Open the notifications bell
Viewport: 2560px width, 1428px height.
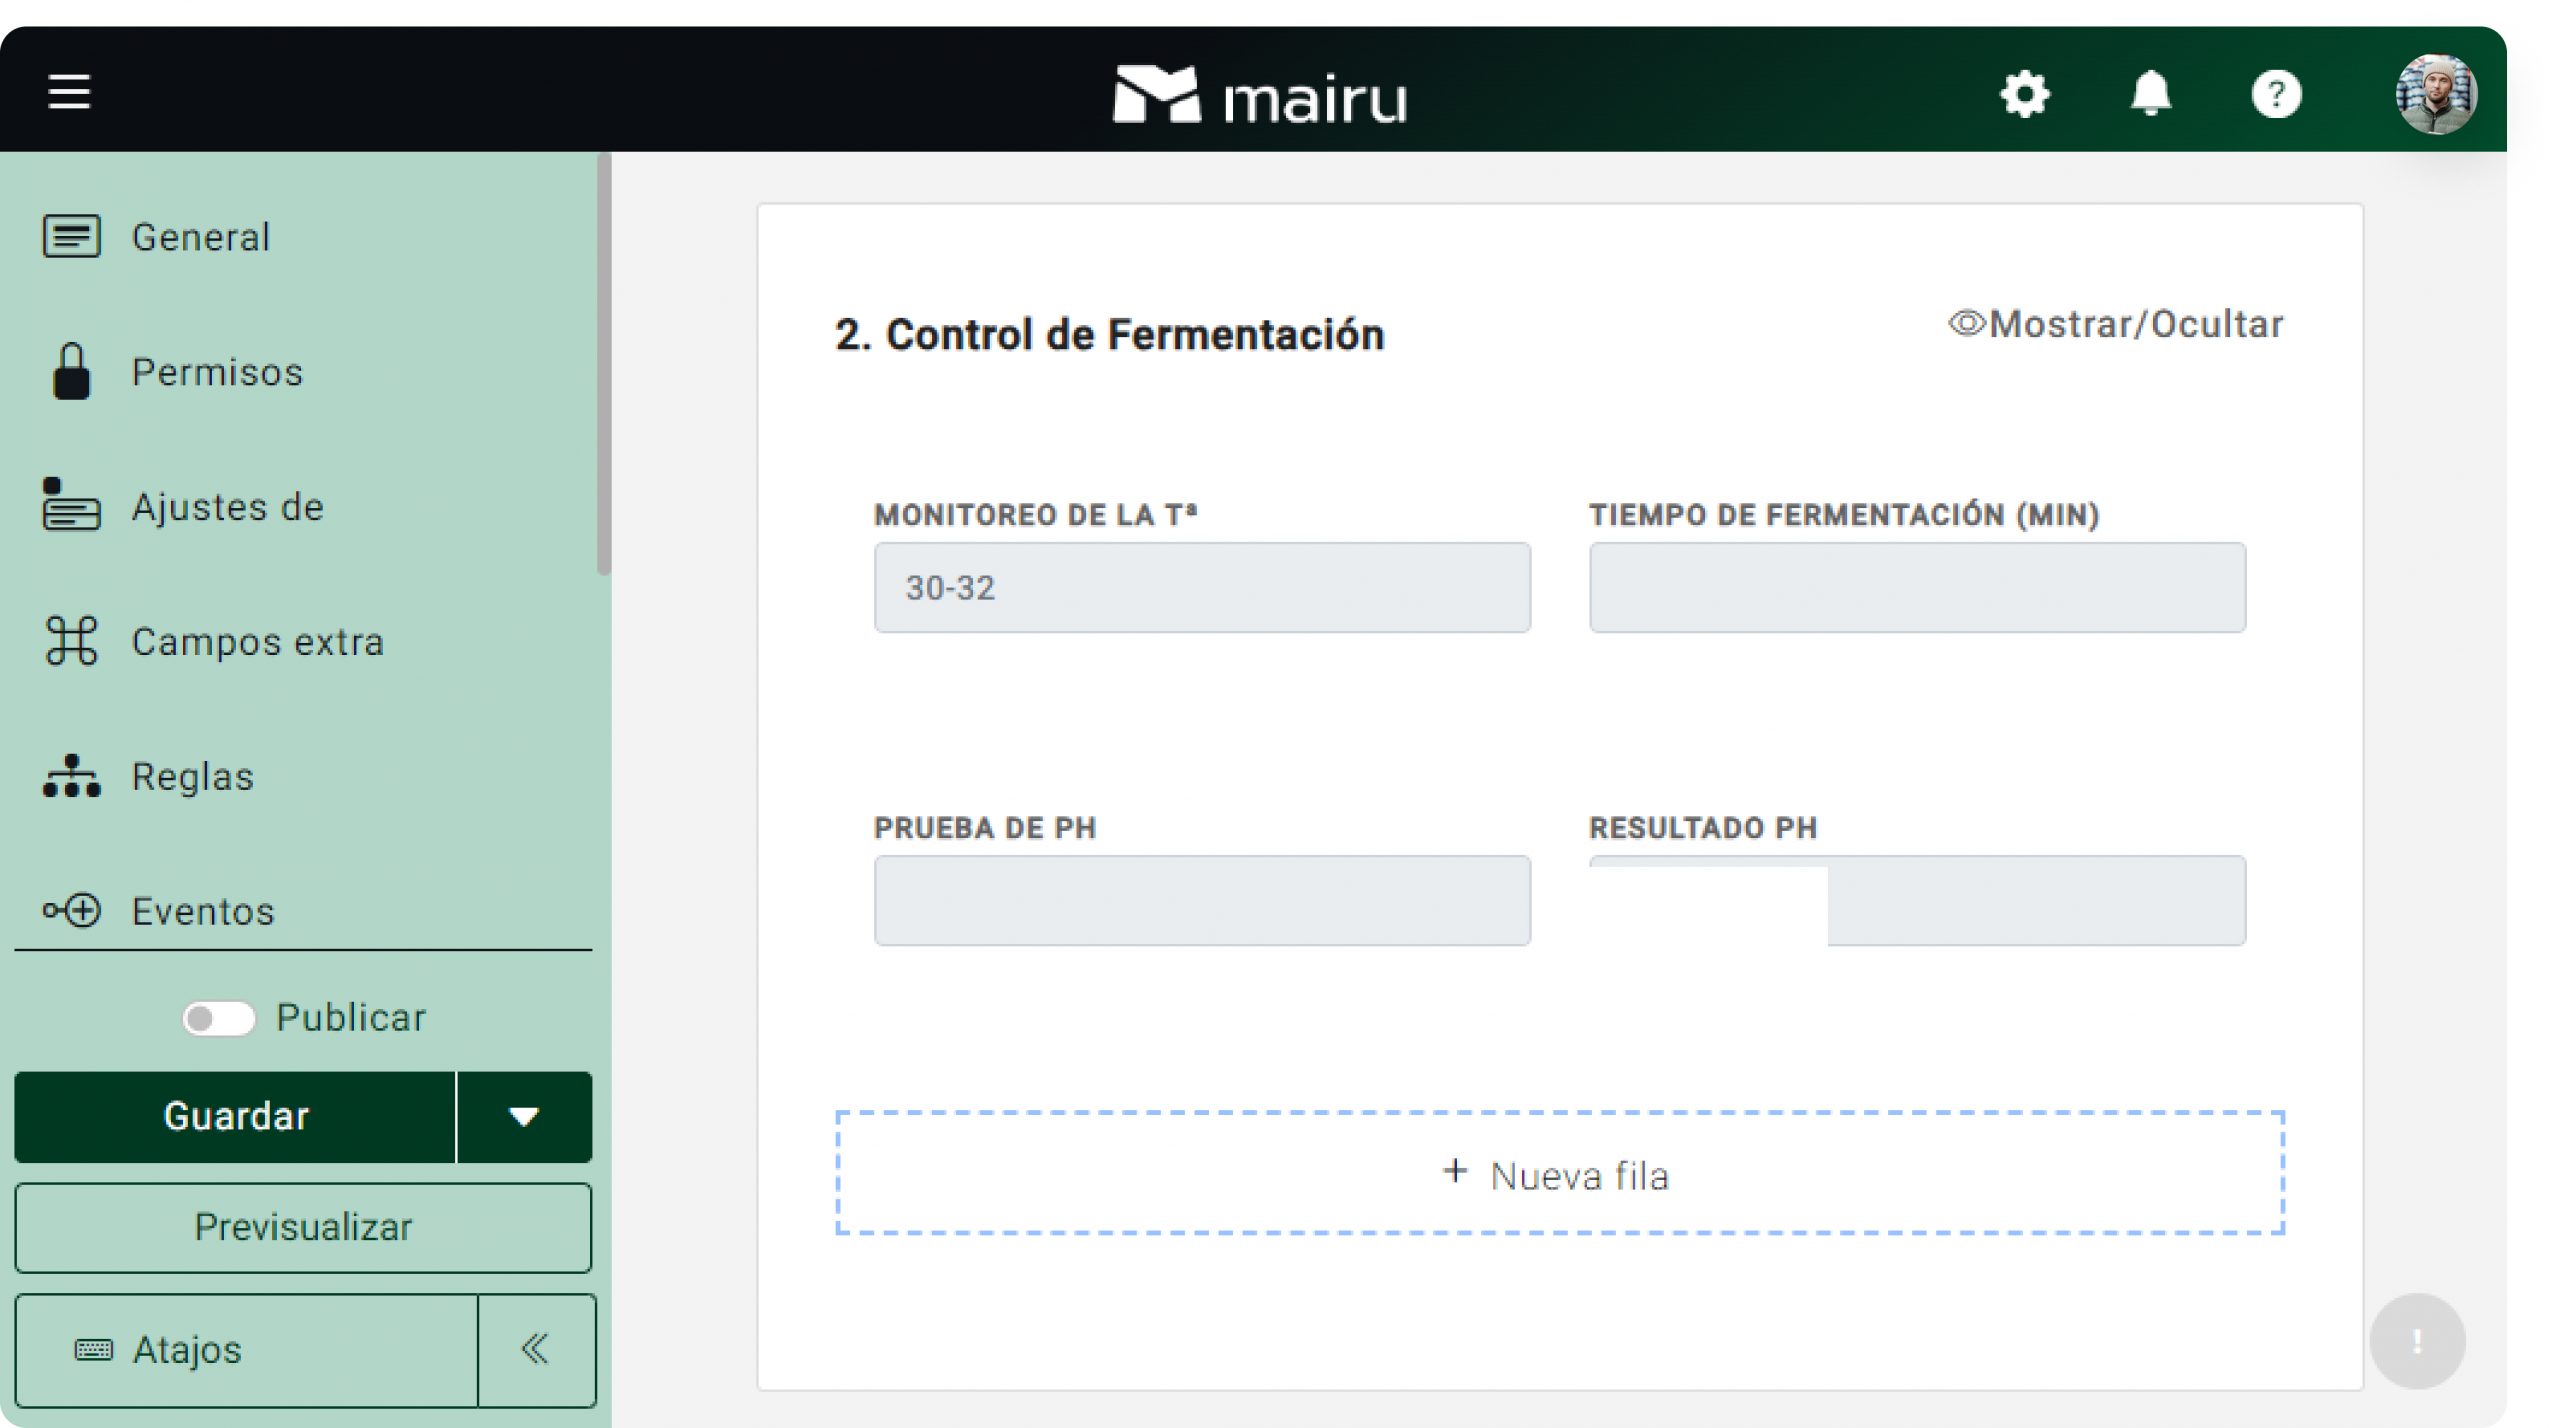2150,95
